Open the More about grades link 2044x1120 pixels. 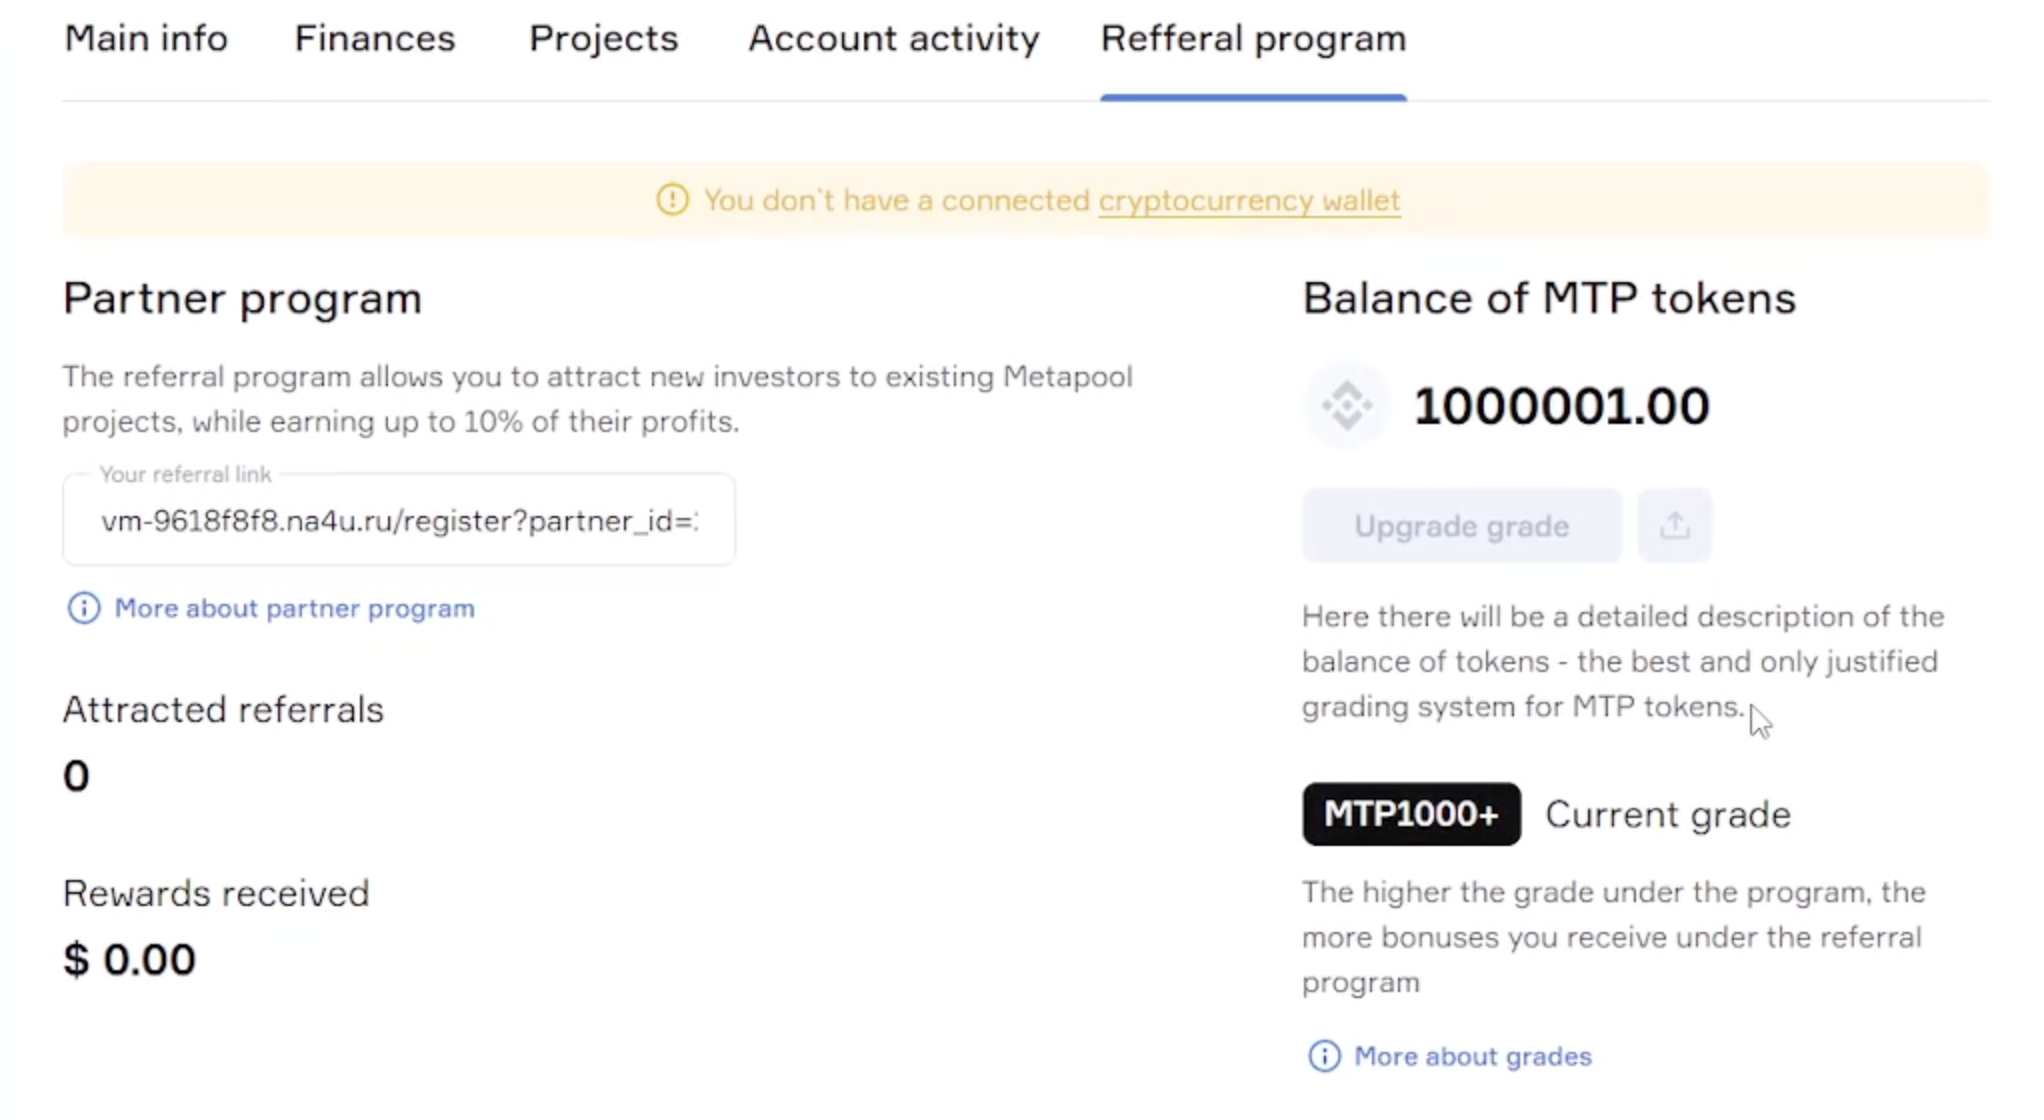(1472, 1056)
